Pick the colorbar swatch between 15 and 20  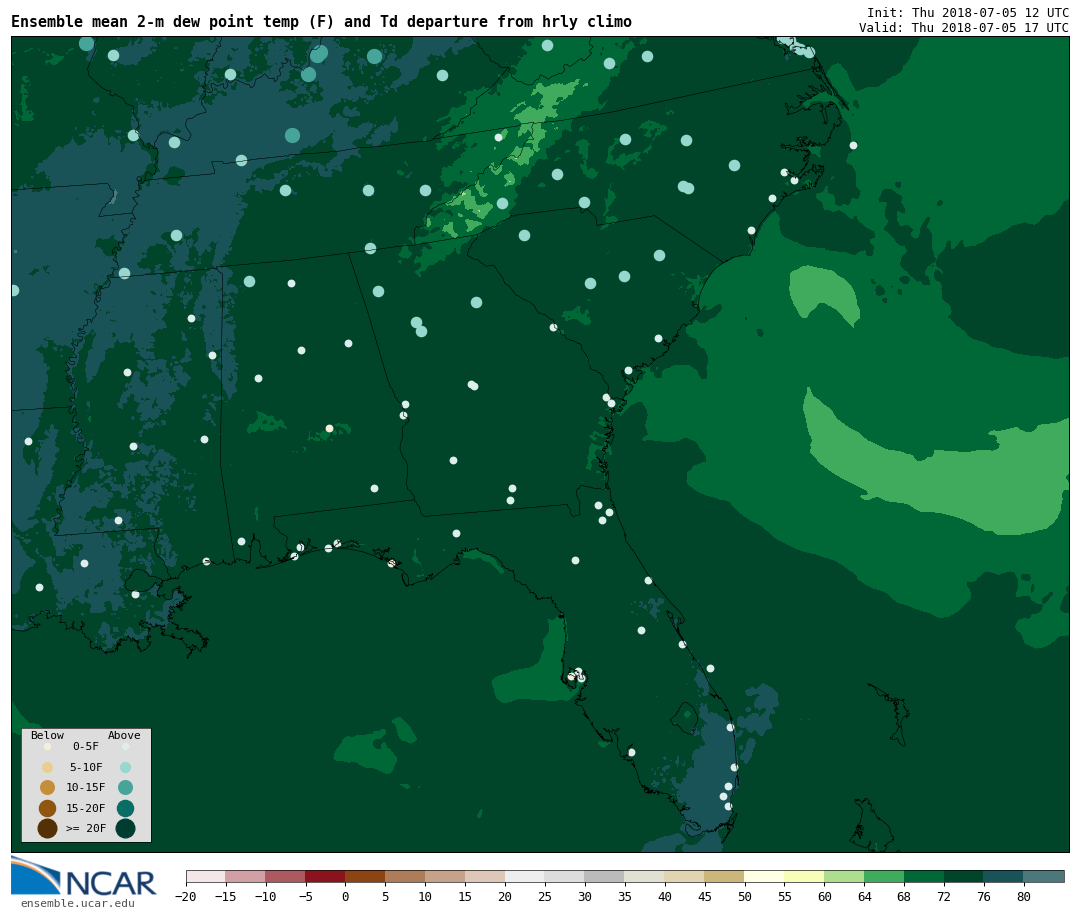pos(486,876)
